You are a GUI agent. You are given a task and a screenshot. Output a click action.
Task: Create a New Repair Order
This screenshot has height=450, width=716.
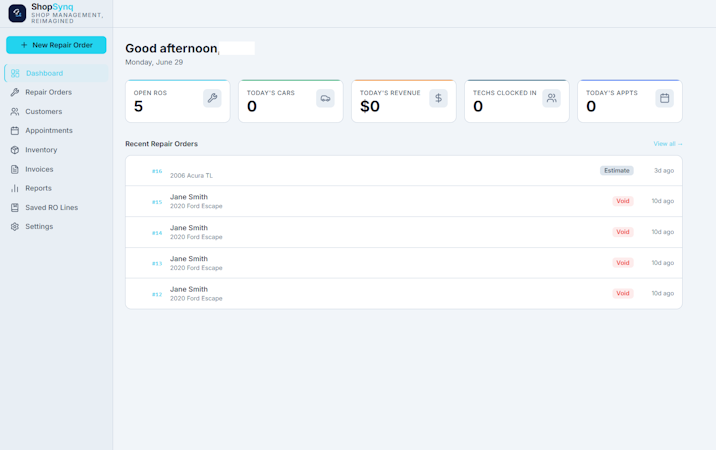tap(56, 45)
